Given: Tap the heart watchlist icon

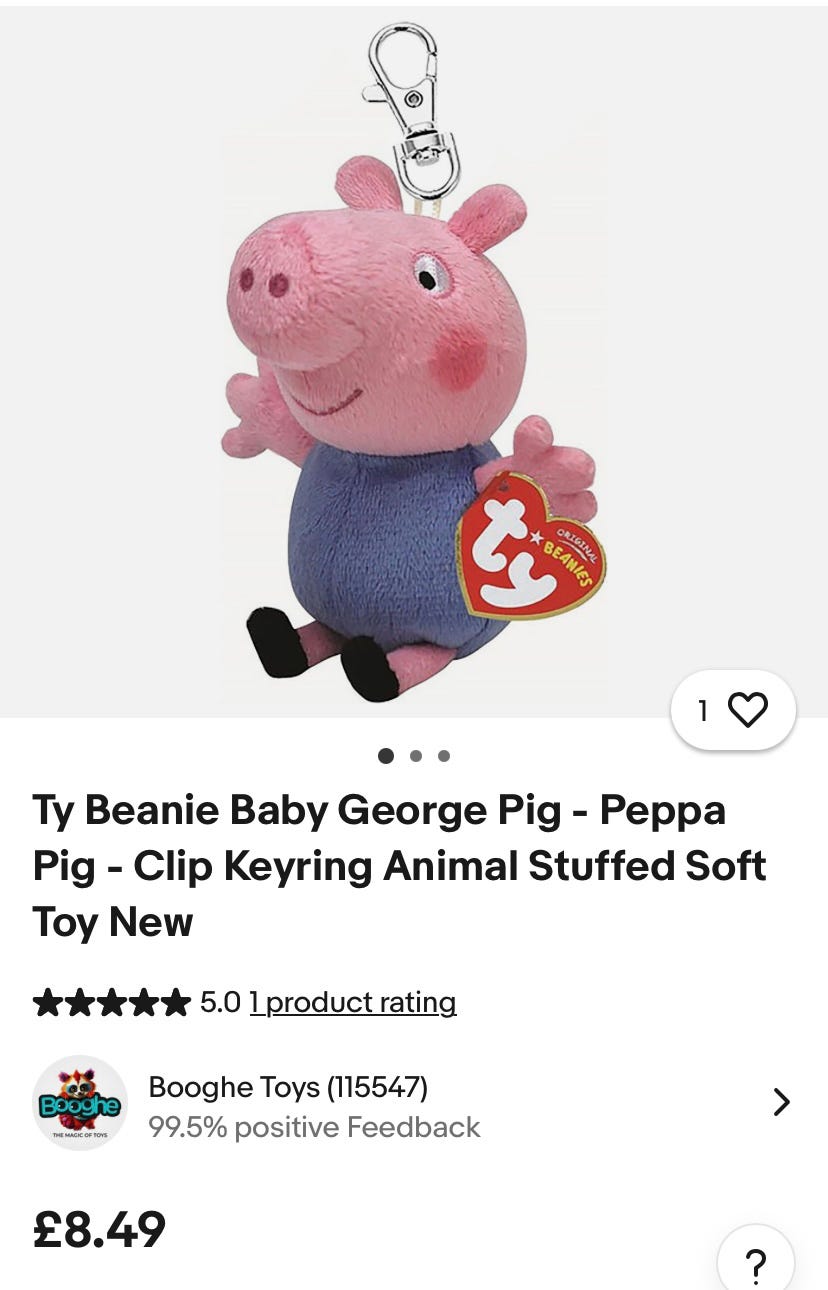Looking at the screenshot, I should [x=747, y=710].
